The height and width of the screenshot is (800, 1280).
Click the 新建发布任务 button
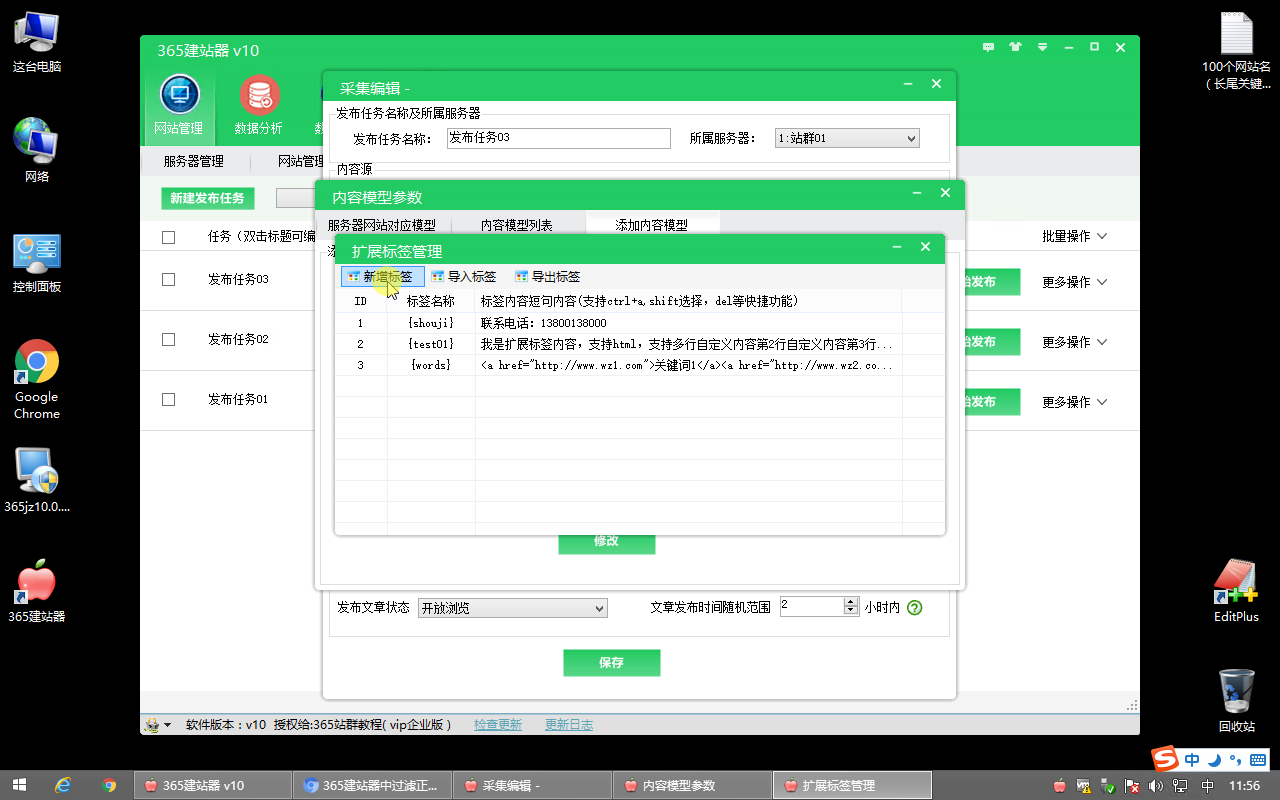[x=207, y=198]
